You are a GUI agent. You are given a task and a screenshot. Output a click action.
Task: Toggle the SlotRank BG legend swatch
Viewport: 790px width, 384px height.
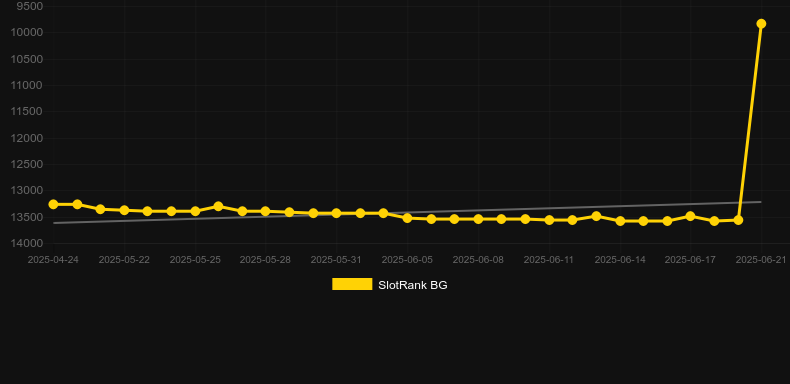coord(352,284)
